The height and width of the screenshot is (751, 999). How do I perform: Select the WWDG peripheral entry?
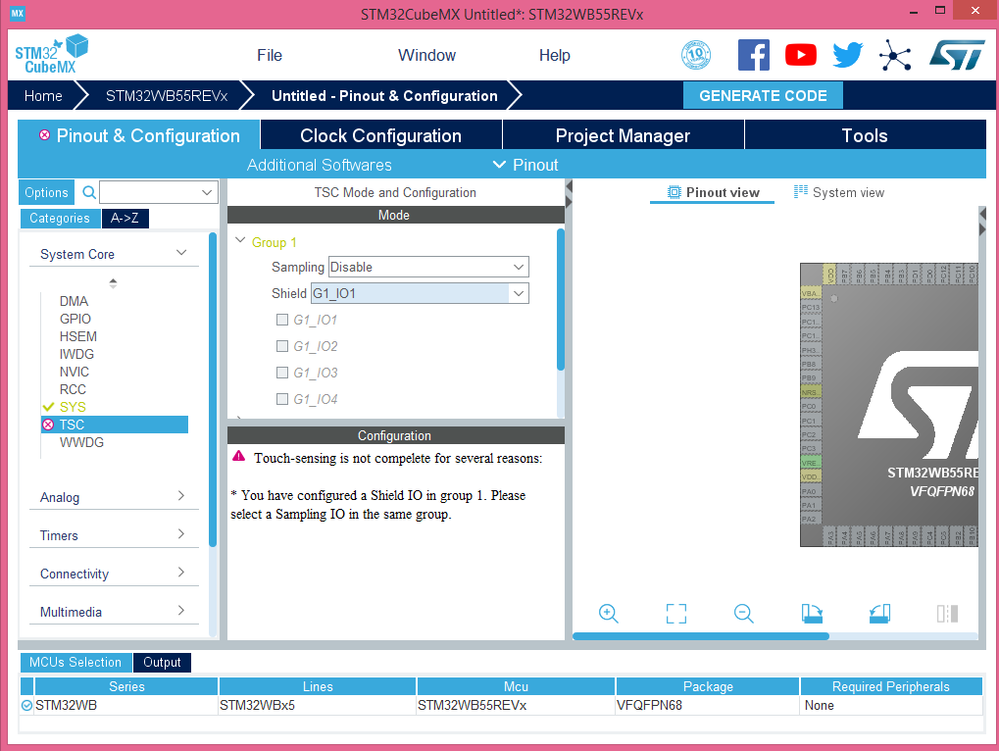click(x=82, y=442)
